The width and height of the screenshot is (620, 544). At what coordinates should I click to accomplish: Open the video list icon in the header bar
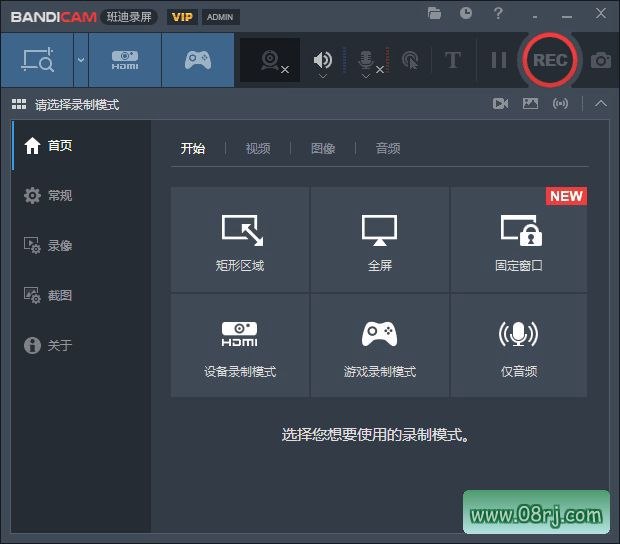pyautogui.click(x=501, y=104)
